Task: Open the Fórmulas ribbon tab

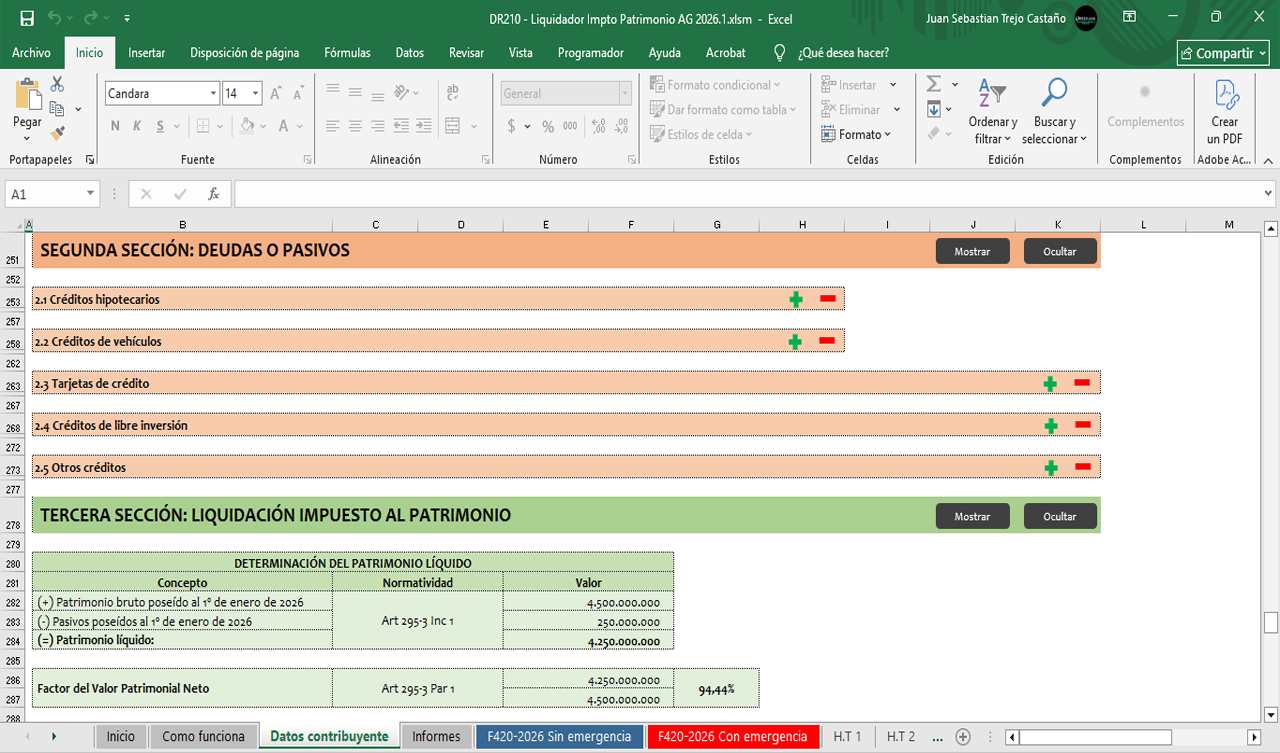Action: tap(347, 53)
